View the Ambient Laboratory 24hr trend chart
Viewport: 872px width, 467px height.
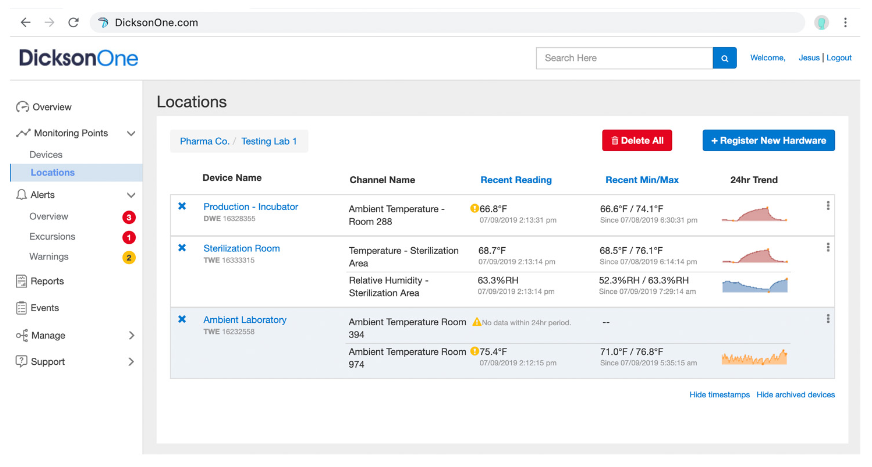[x=755, y=356]
